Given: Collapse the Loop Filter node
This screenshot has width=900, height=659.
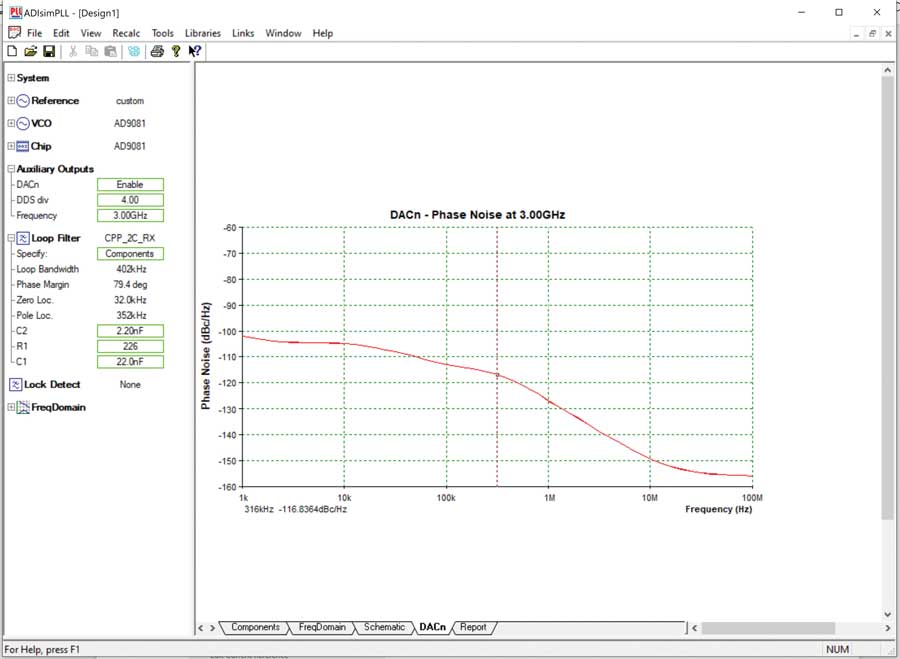Looking at the screenshot, I should pos(11,238).
